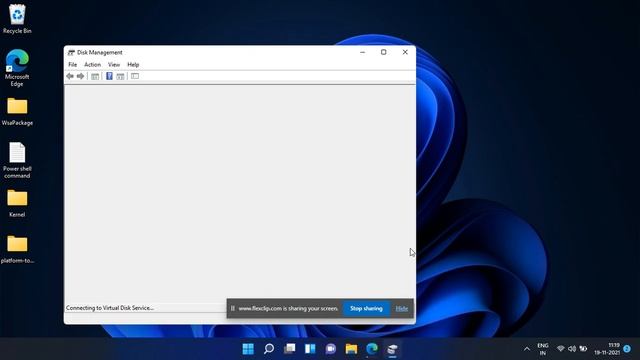Click the Show/Hide Action Pane toolbar icon
Image resolution: width=640 pixels, height=360 pixels.
pyautogui.click(x=120, y=76)
